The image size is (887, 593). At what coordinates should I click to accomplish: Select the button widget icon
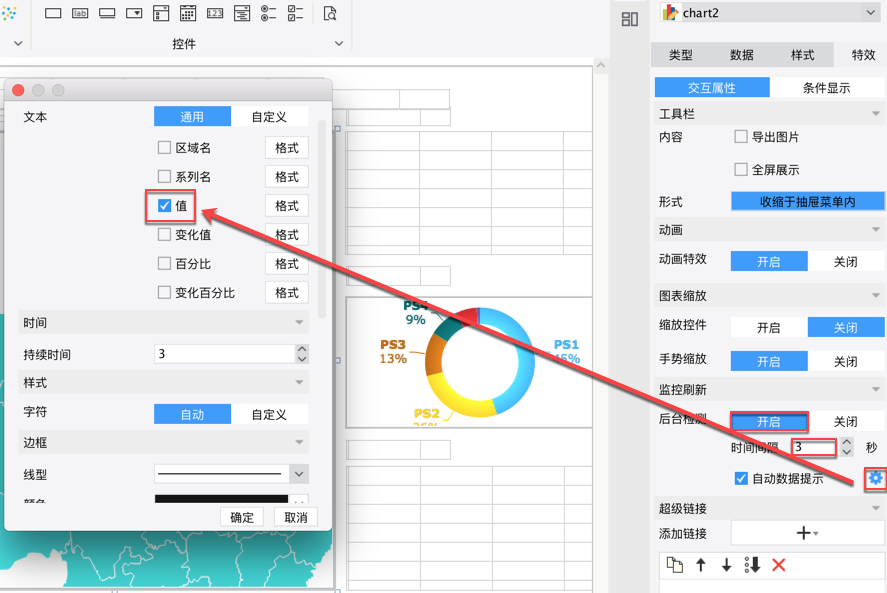coord(107,13)
